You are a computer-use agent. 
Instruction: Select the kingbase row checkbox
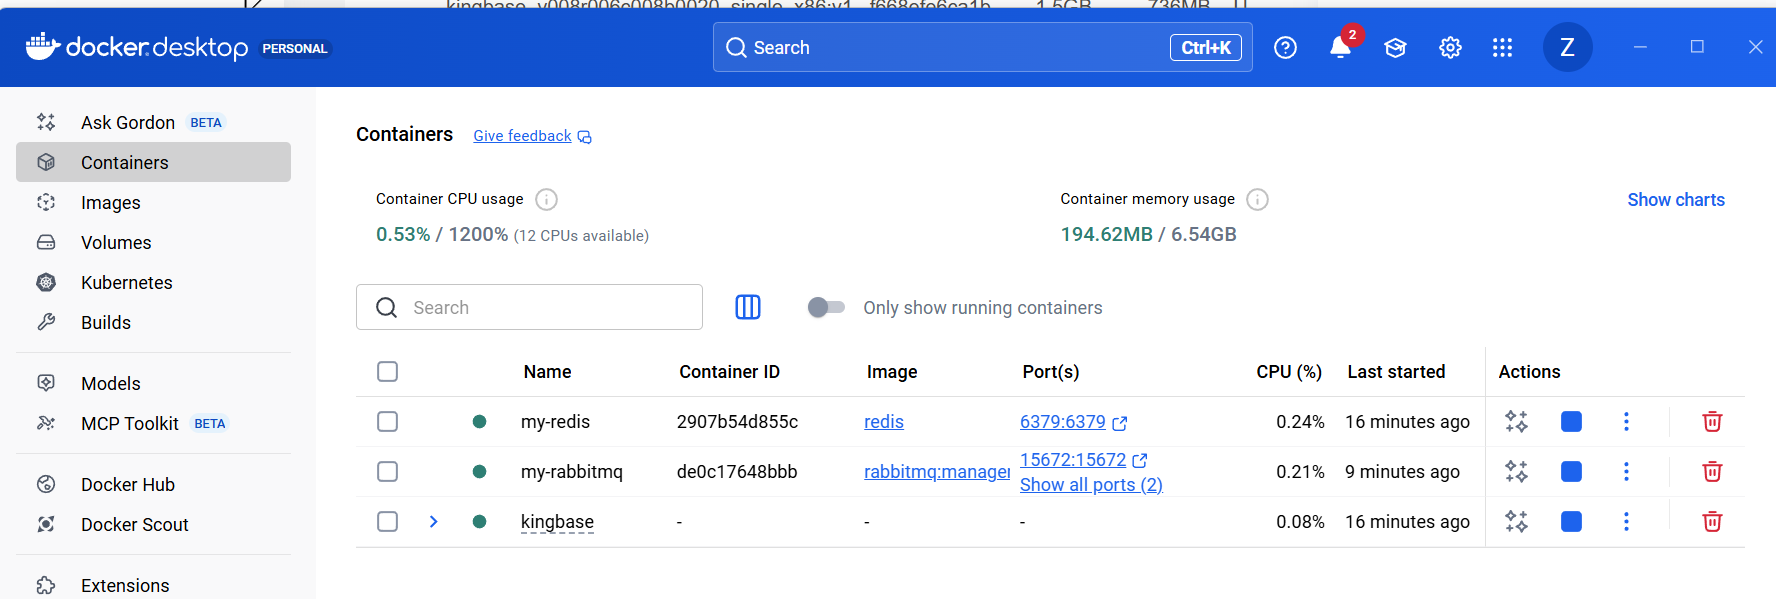pyautogui.click(x=388, y=521)
